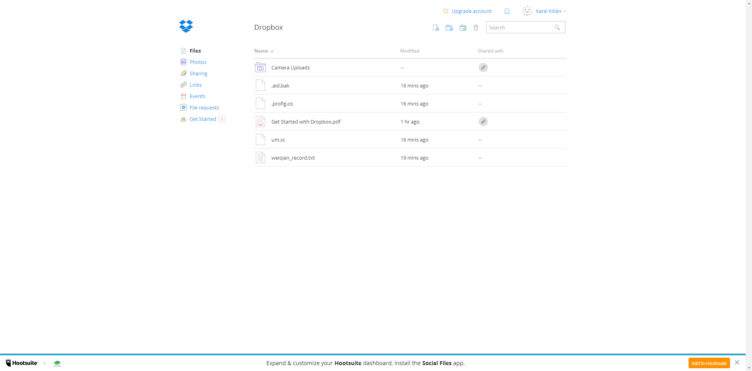
Task: Click the Search input field
Action: click(526, 28)
